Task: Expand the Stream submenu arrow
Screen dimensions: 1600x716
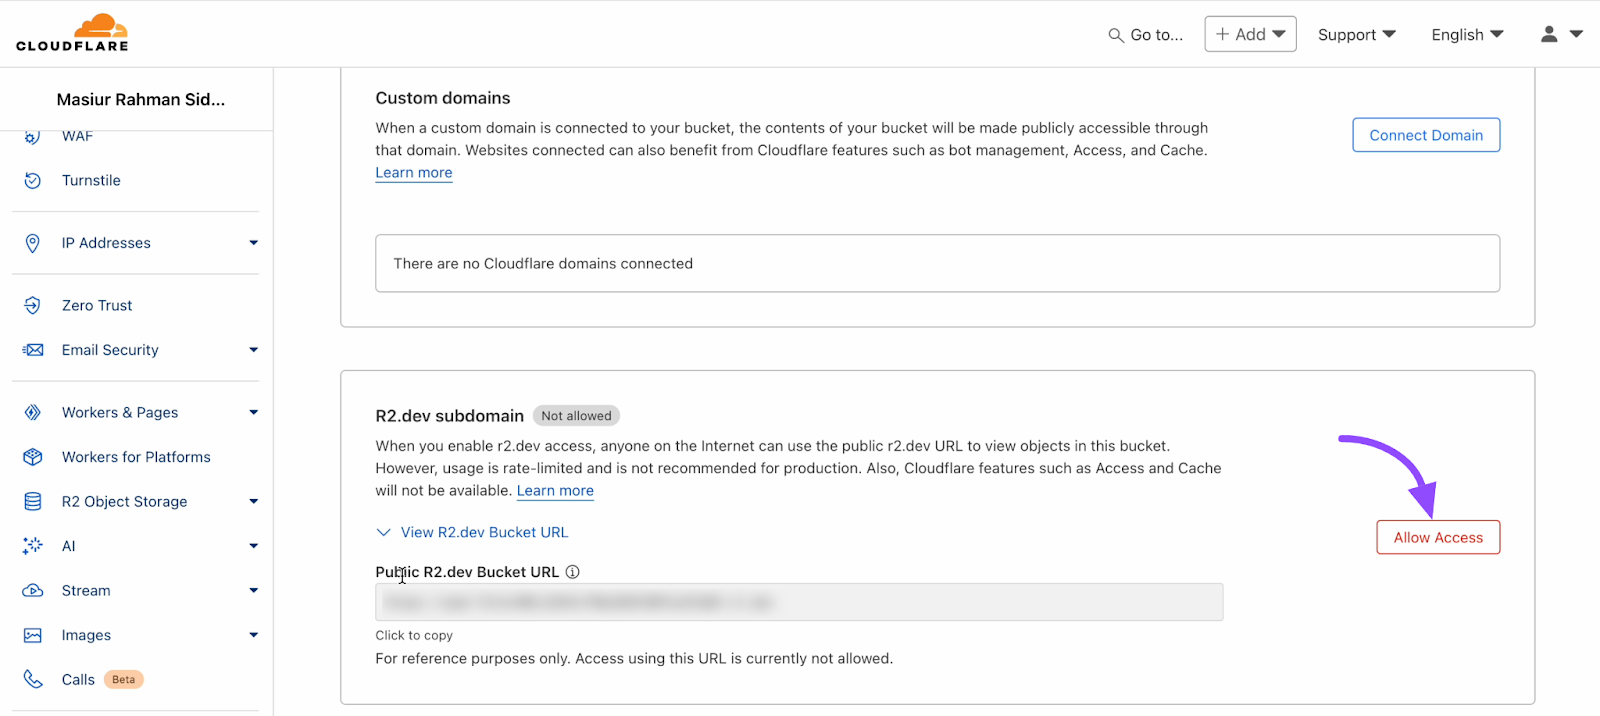Action: tap(253, 590)
